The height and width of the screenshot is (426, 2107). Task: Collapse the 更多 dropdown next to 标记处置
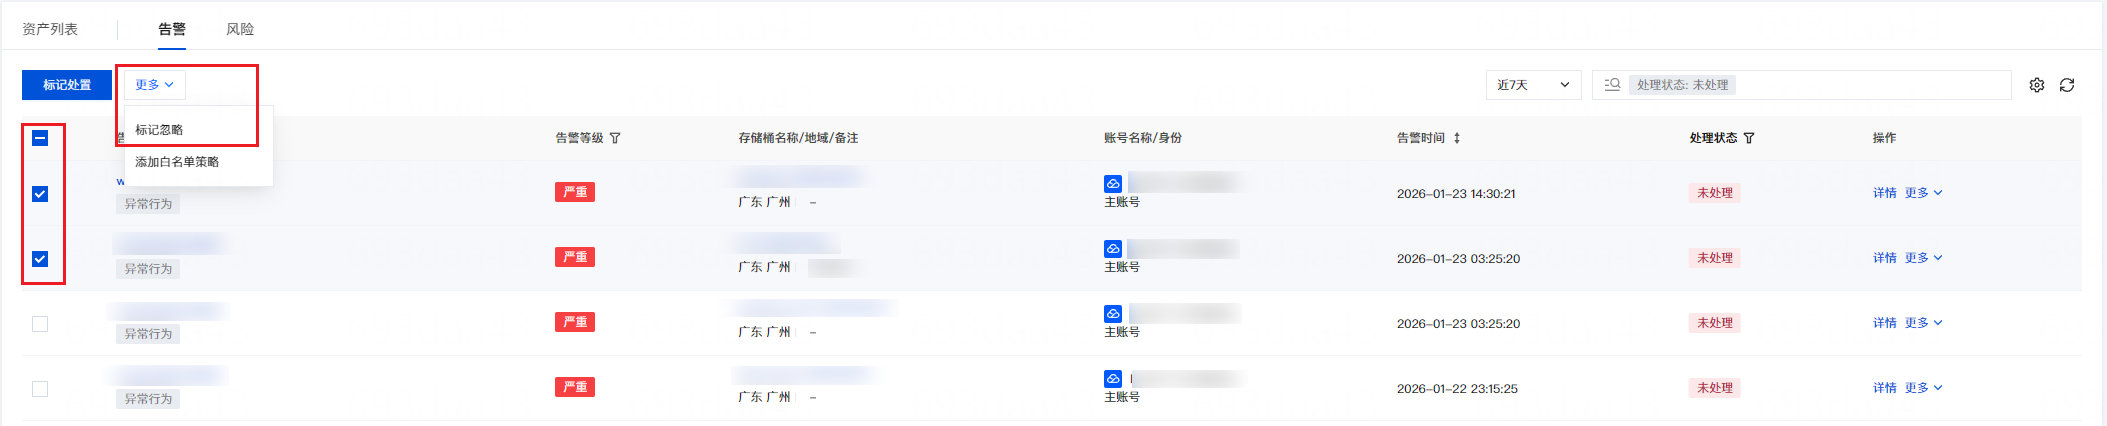[x=155, y=85]
